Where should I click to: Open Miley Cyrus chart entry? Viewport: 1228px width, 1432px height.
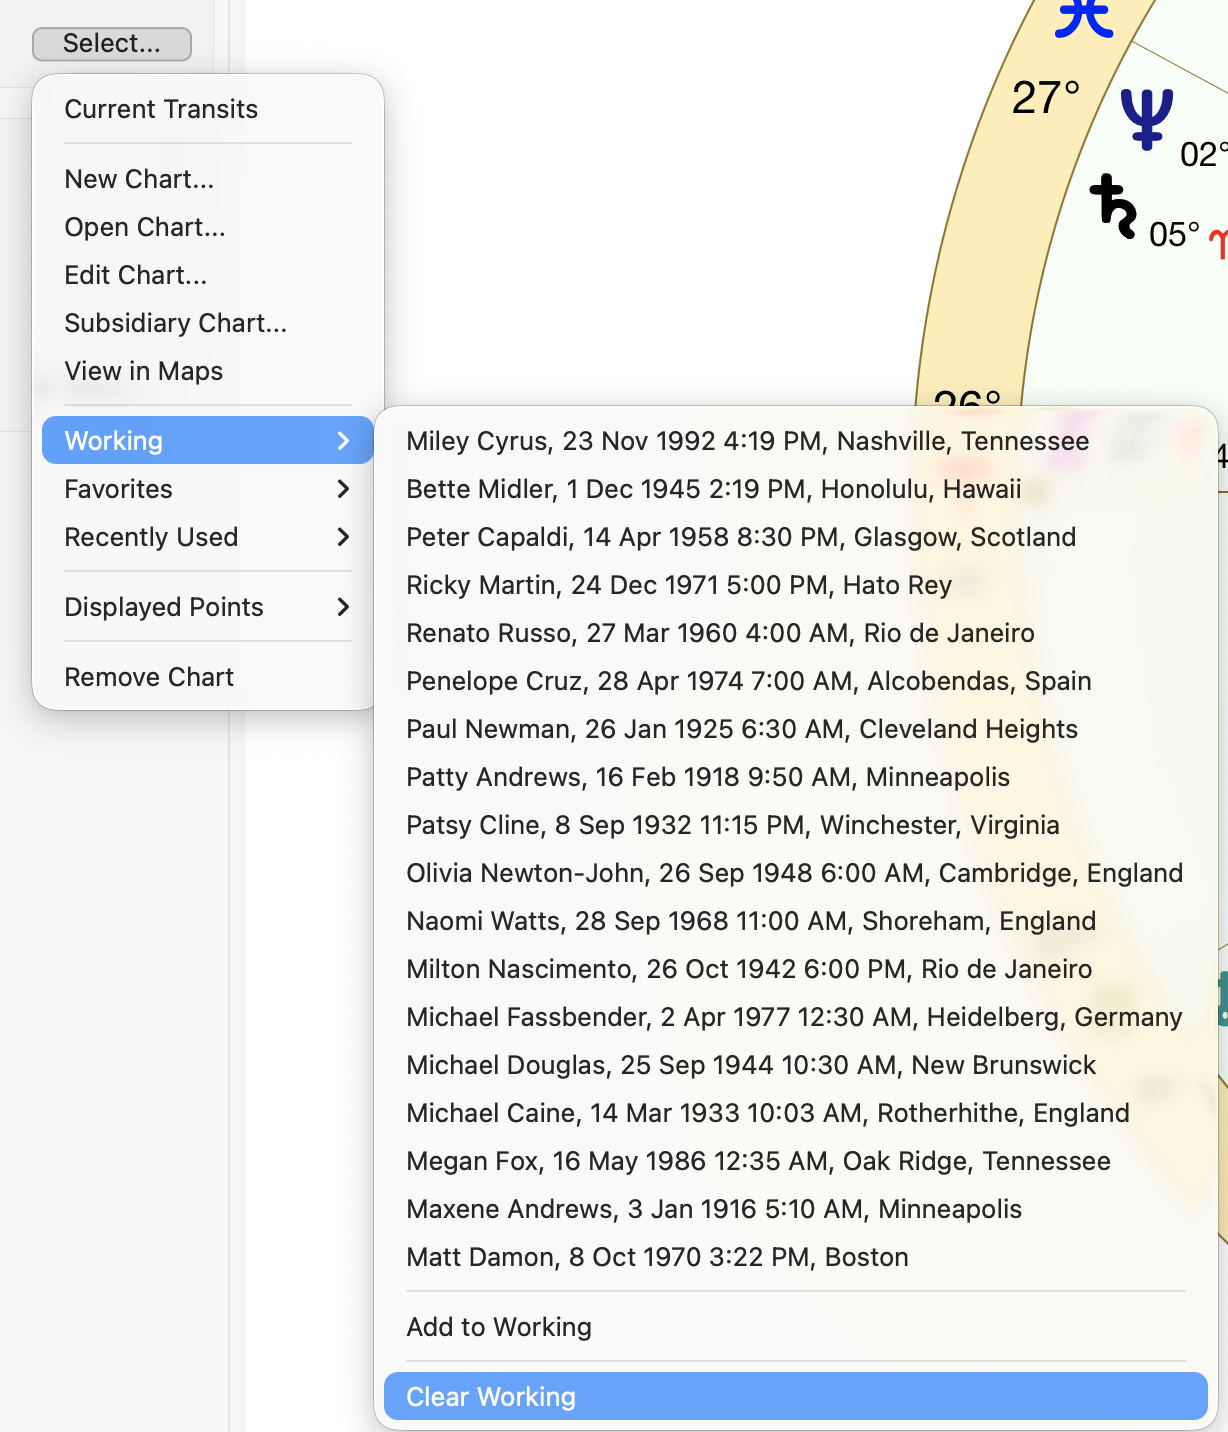pyautogui.click(x=796, y=441)
